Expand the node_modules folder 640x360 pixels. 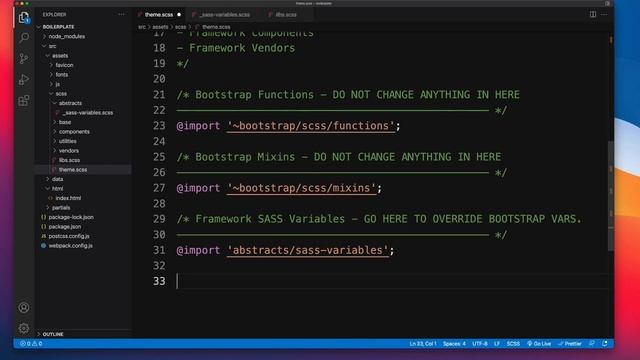pyautogui.click(x=67, y=36)
